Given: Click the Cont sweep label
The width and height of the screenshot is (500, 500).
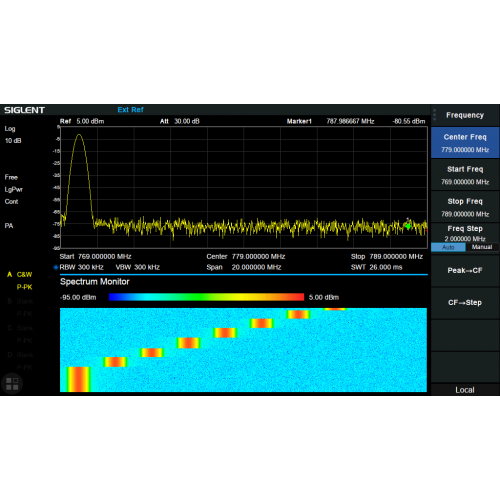Looking at the screenshot, I should pos(11,202).
